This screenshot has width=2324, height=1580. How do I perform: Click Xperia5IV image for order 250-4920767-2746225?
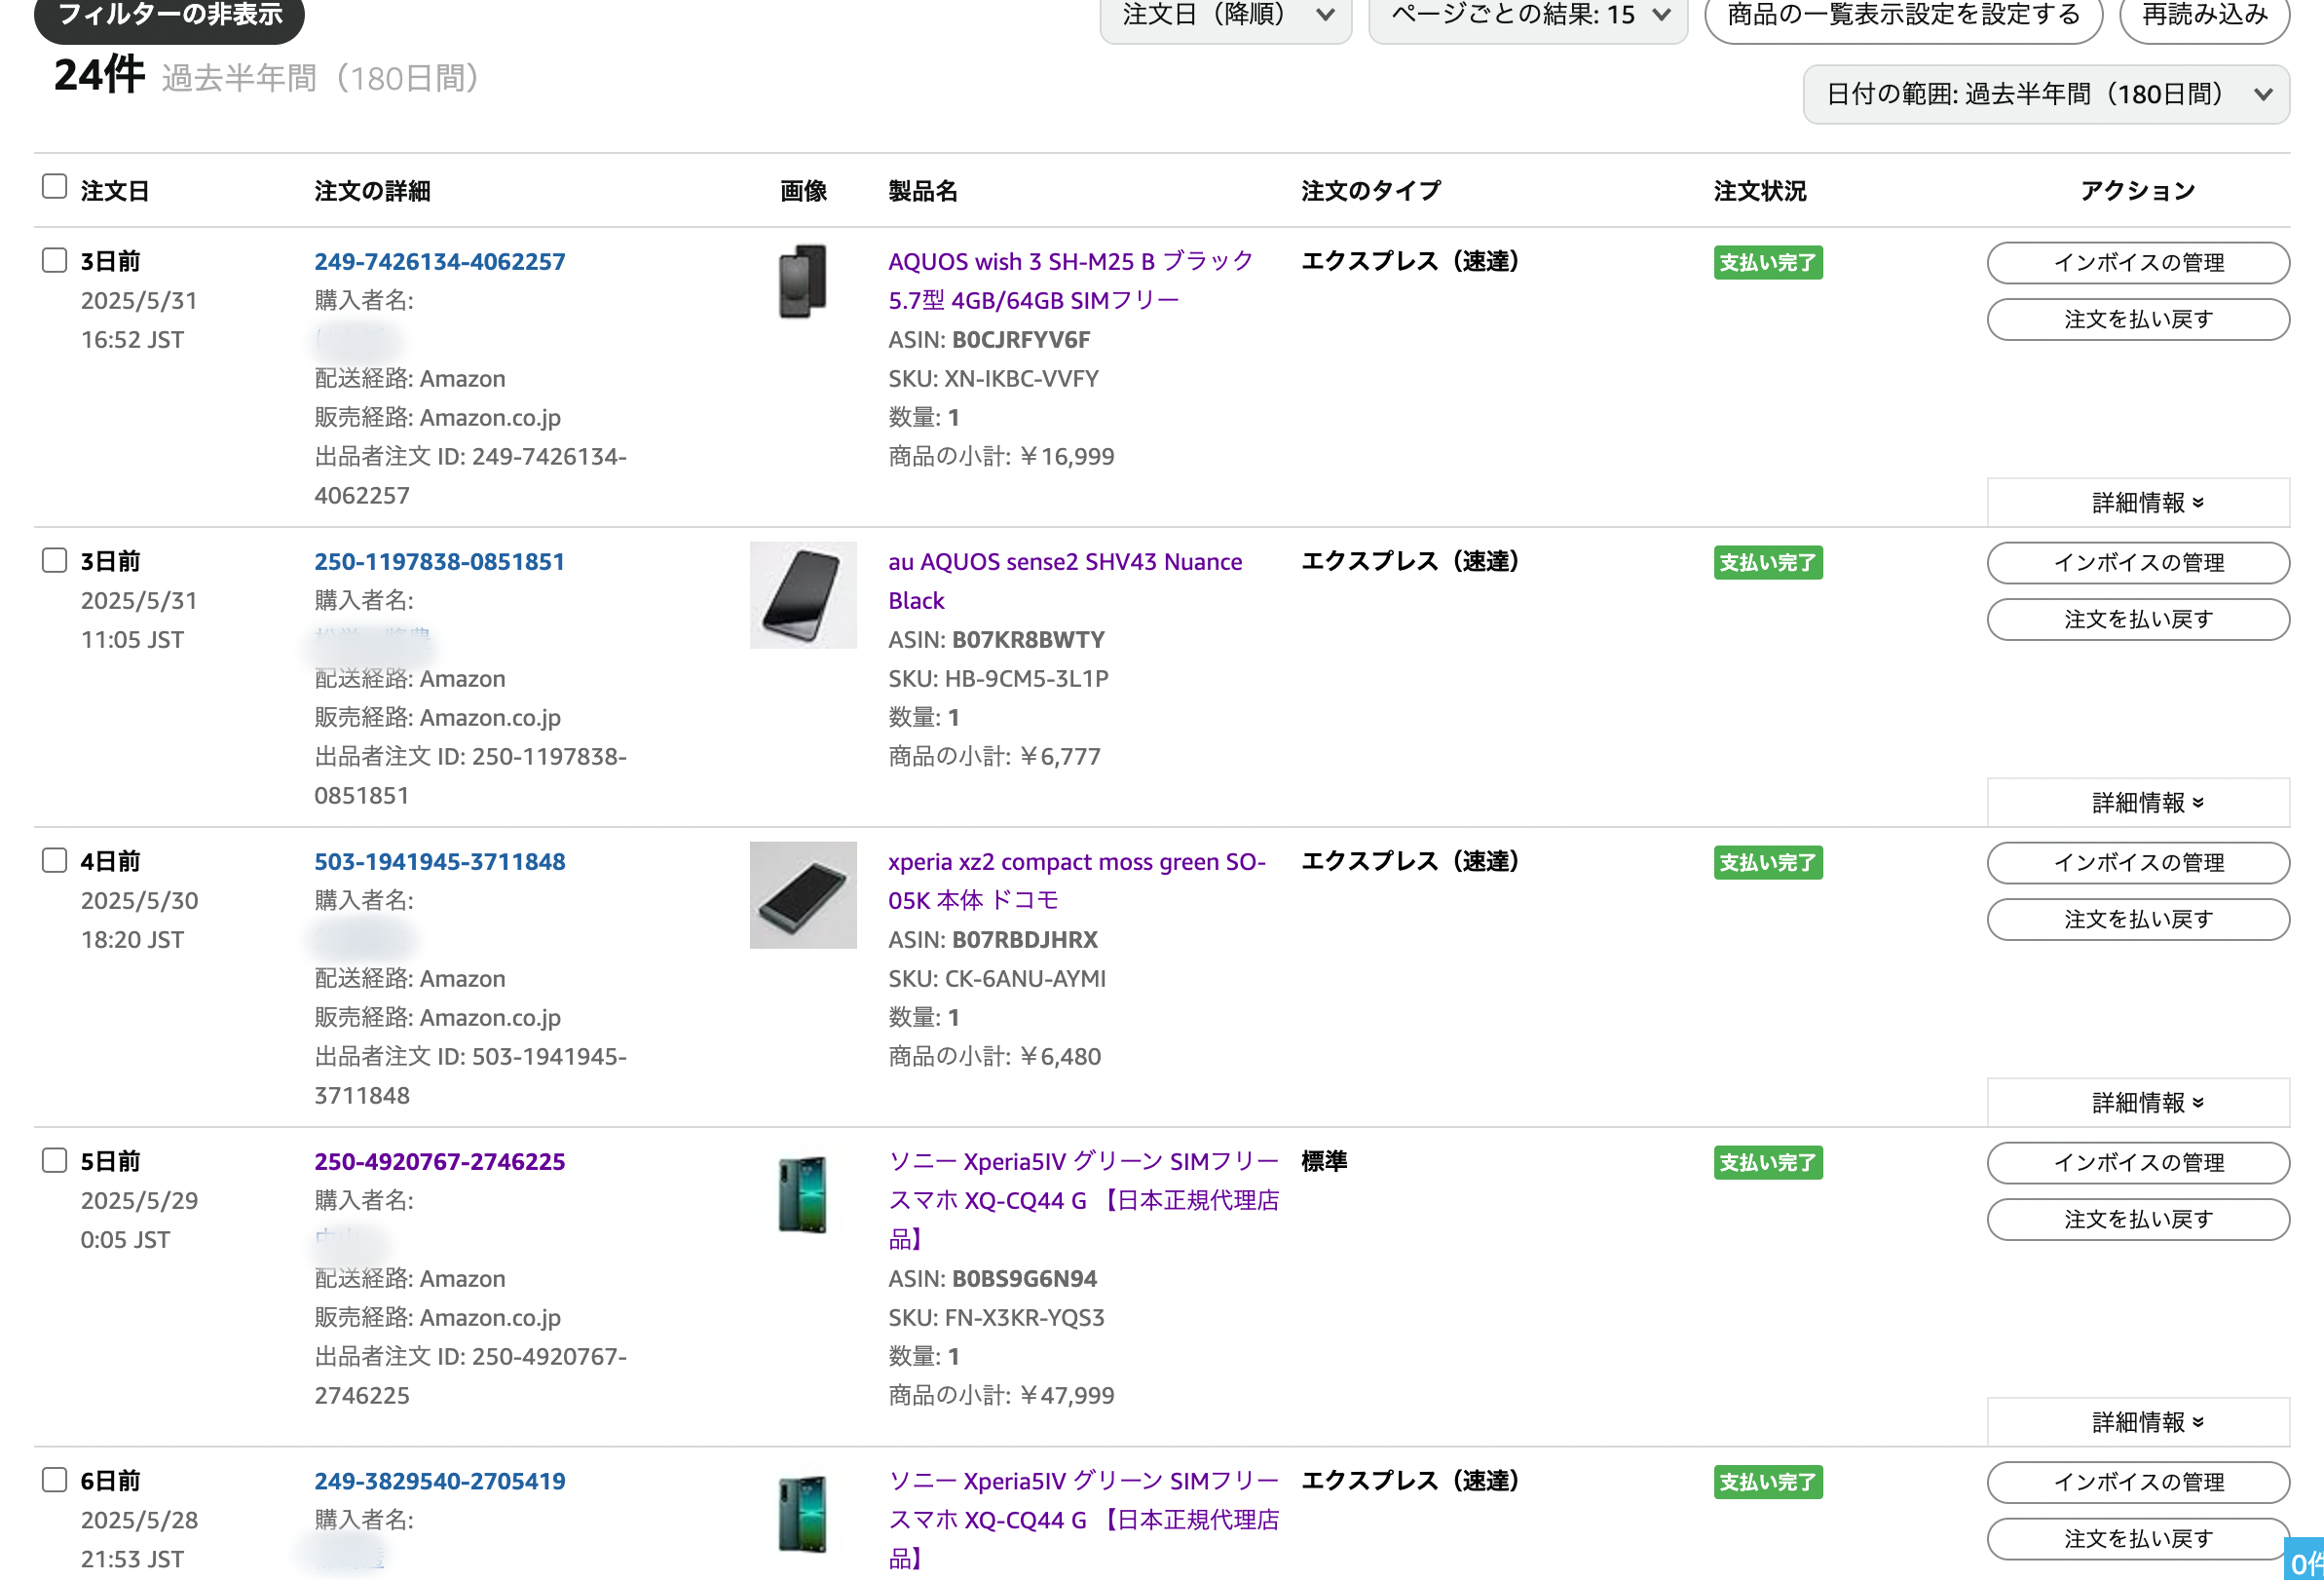[x=802, y=1195]
